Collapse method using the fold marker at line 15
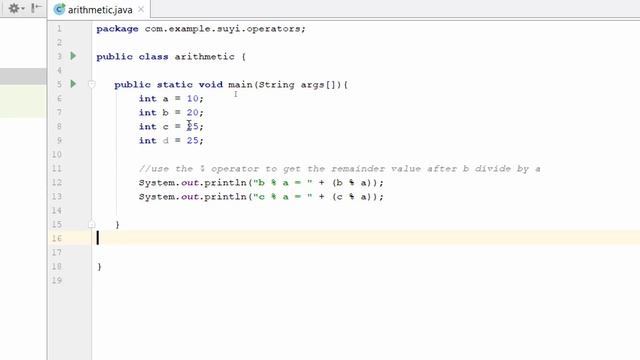This screenshot has height=360, width=640. point(92,224)
